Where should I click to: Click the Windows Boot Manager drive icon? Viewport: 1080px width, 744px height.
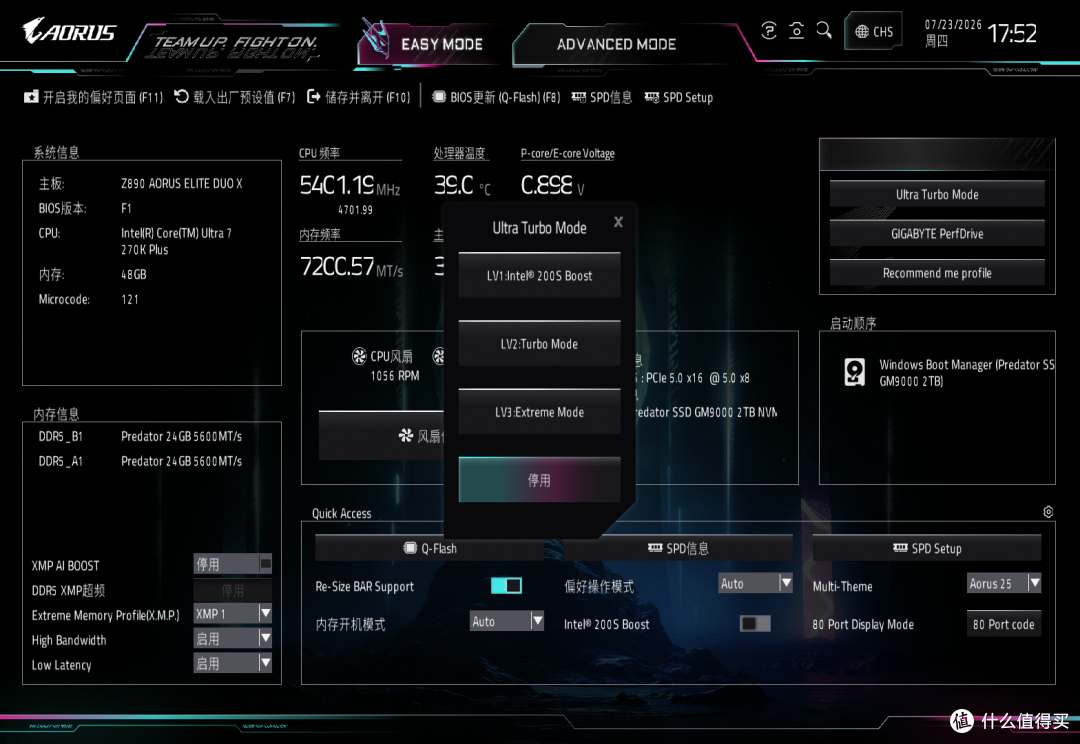point(855,372)
